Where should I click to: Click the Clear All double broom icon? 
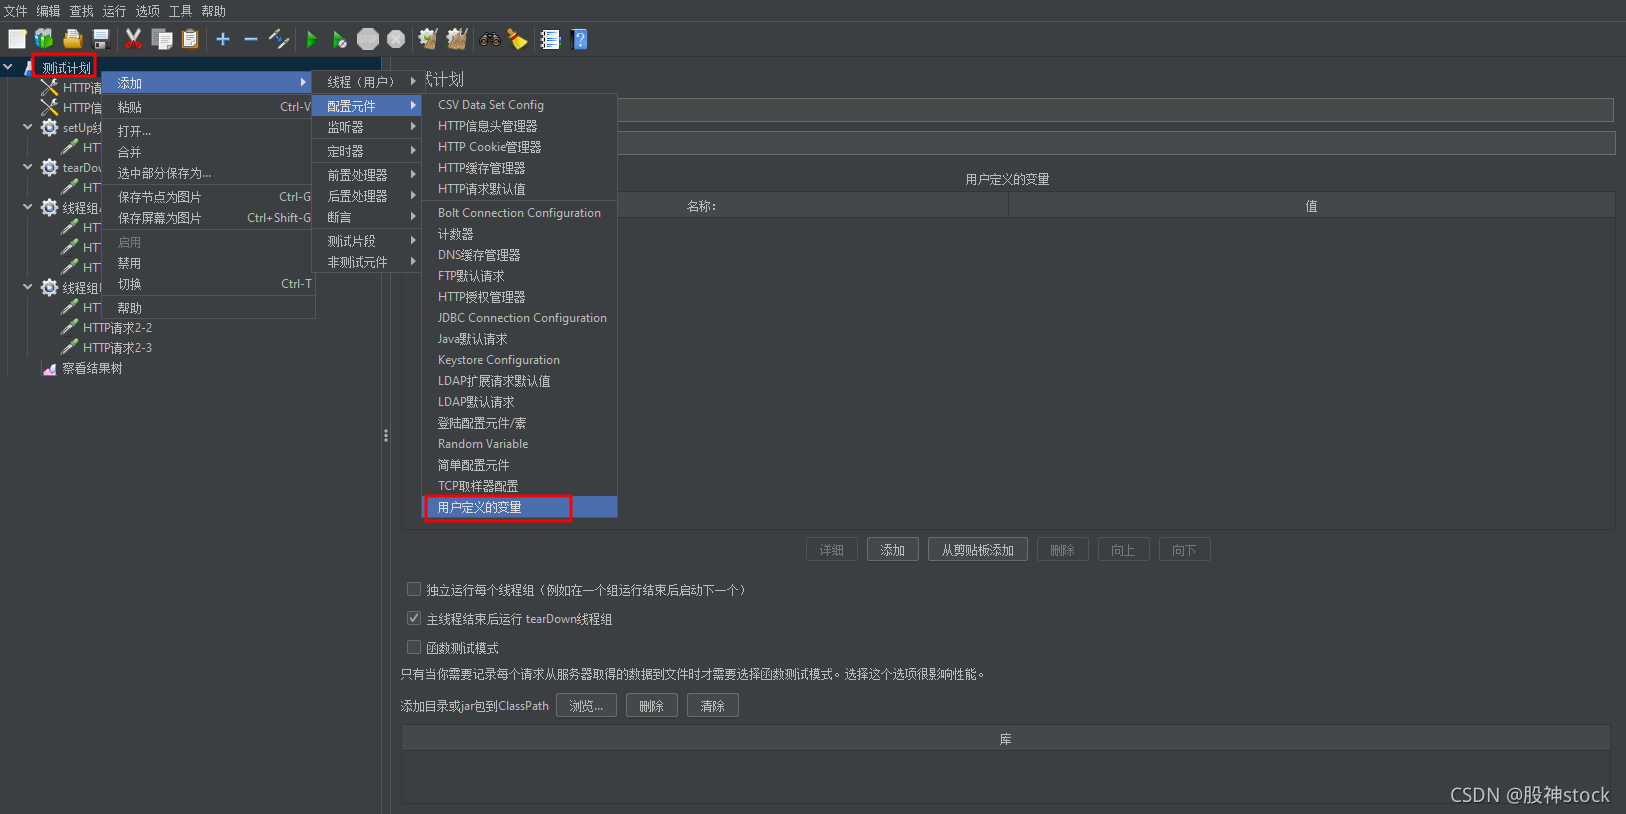[457, 39]
